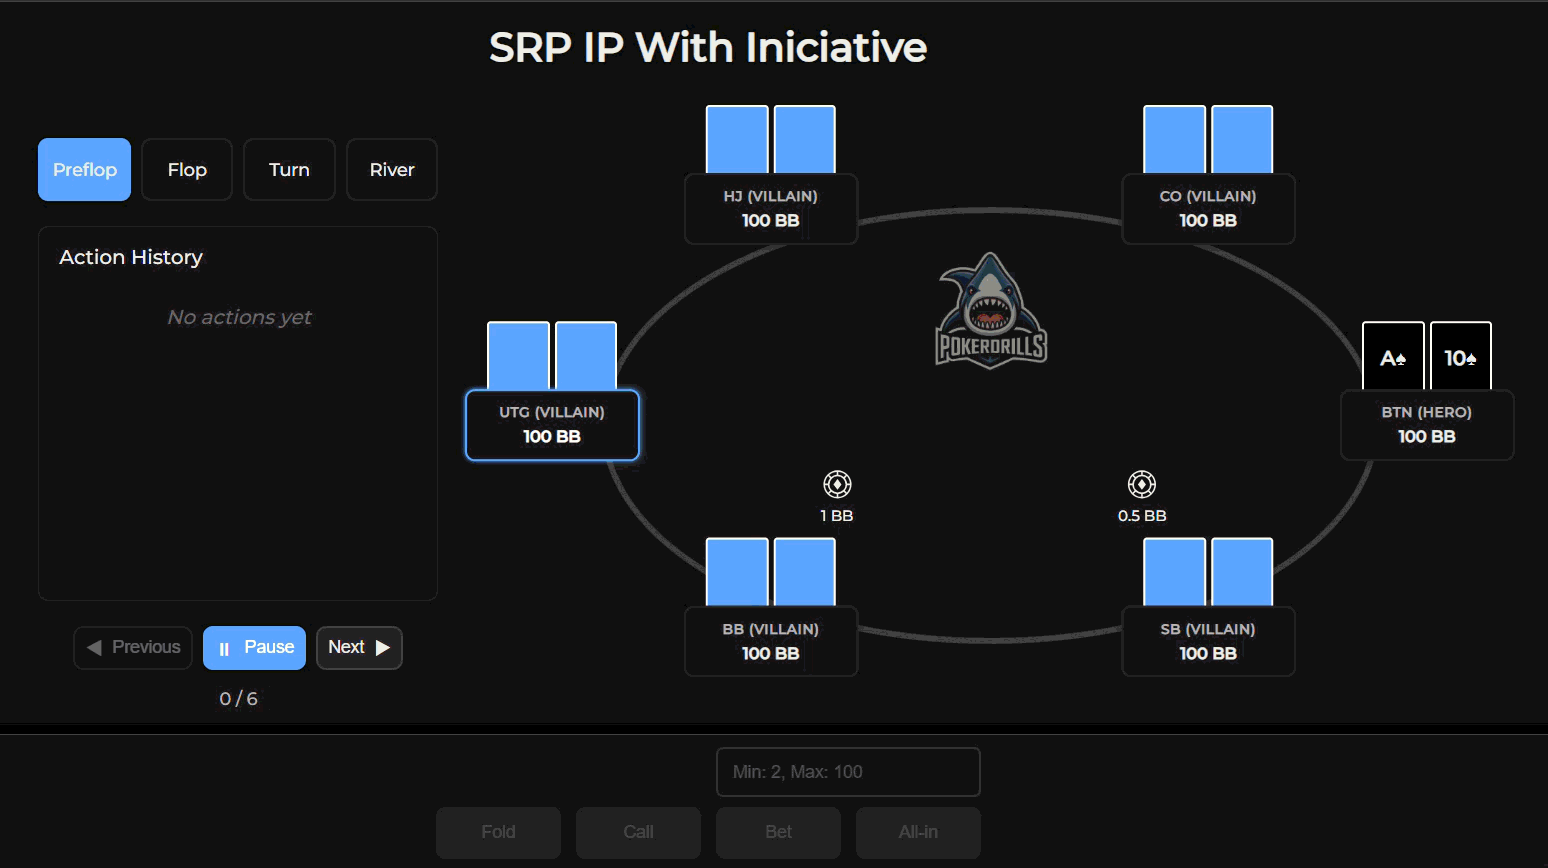The width and height of the screenshot is (1548, 868).
Task: Switch to the Flop tab
Action: [x=187, y=170]
